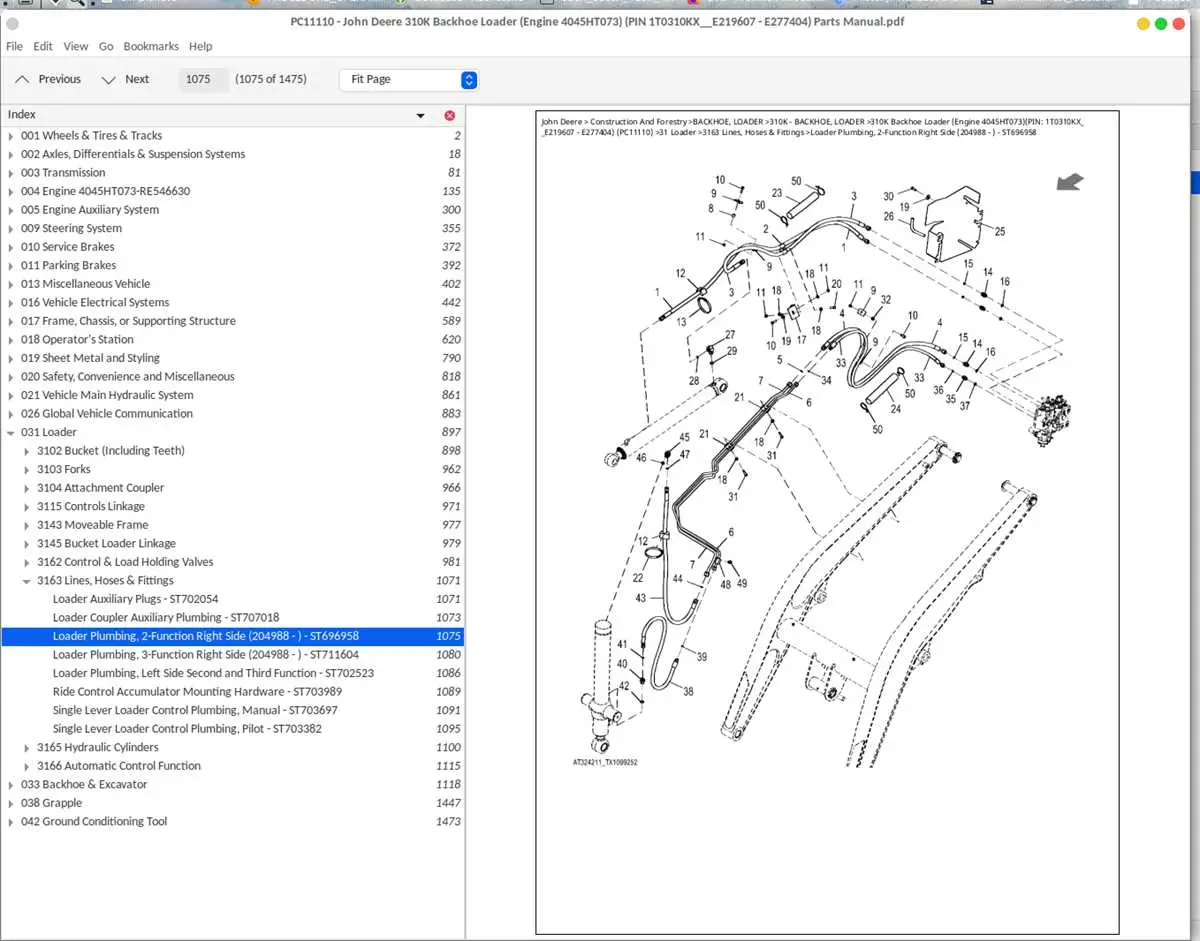This screenshot has height=941, width=1200.
Task: Click the page number field 1075
Action: 203,80
